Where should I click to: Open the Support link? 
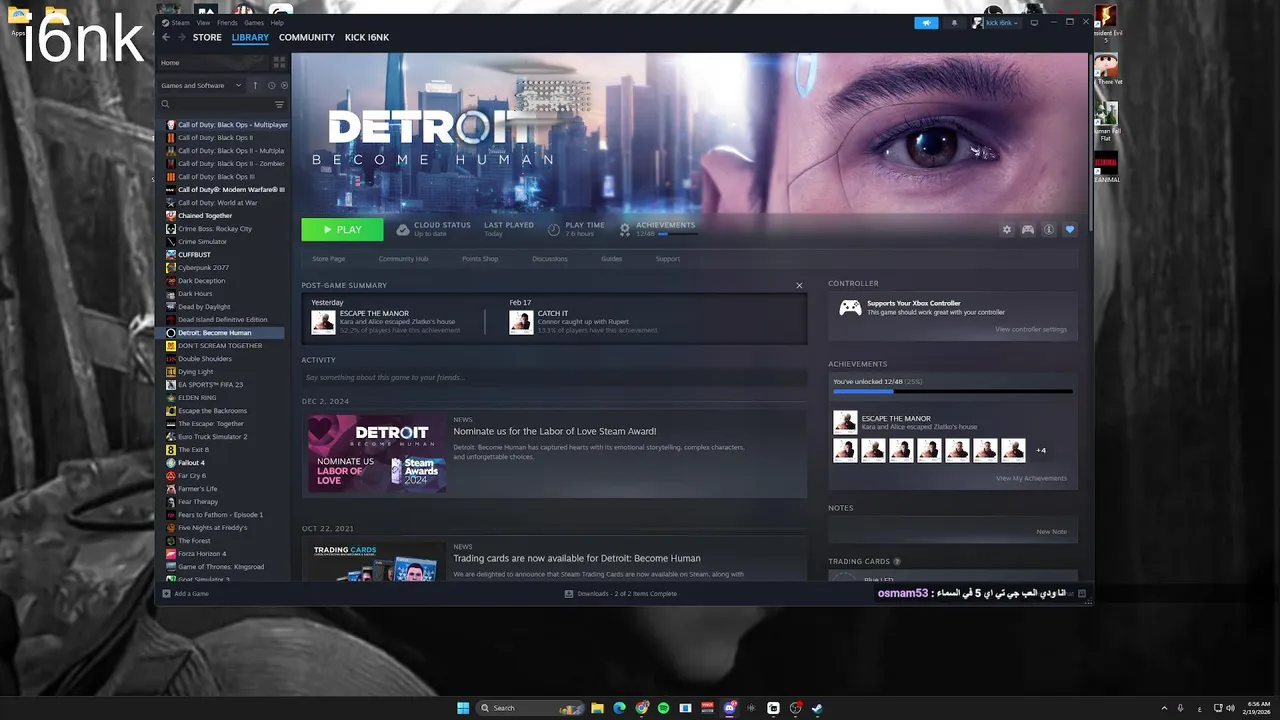[668, 259]
